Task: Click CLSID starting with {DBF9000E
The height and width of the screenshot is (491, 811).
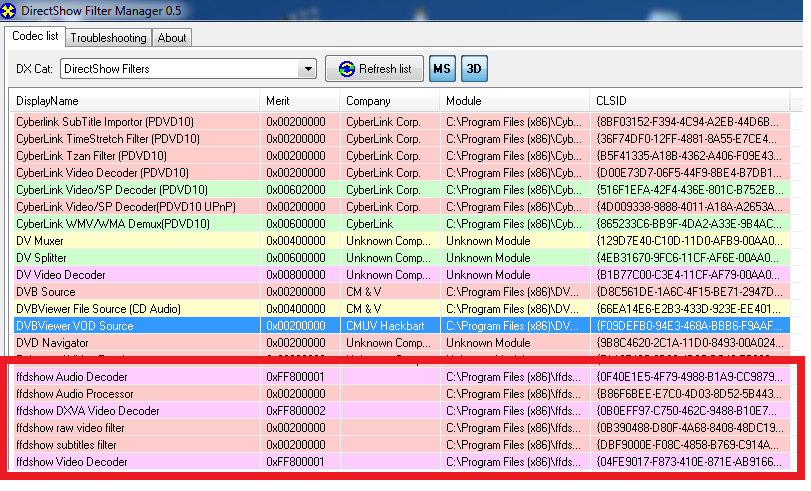Action: click(687, 445)
